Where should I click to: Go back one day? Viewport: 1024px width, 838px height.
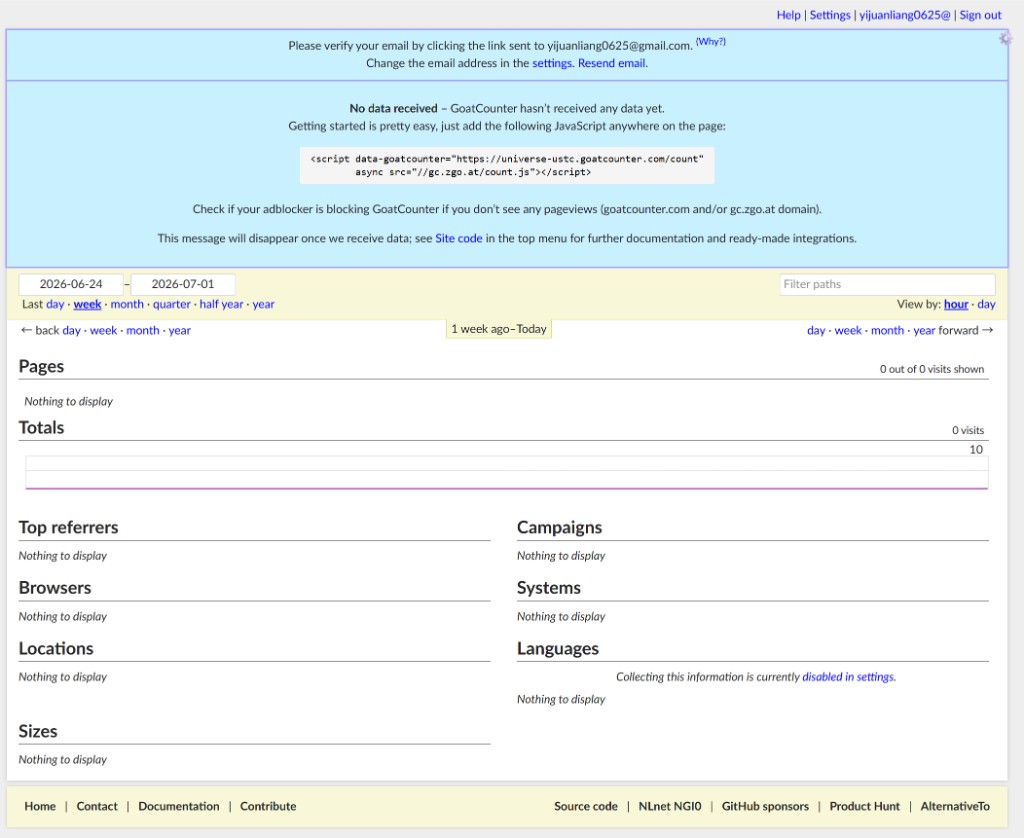coord(71,330)
